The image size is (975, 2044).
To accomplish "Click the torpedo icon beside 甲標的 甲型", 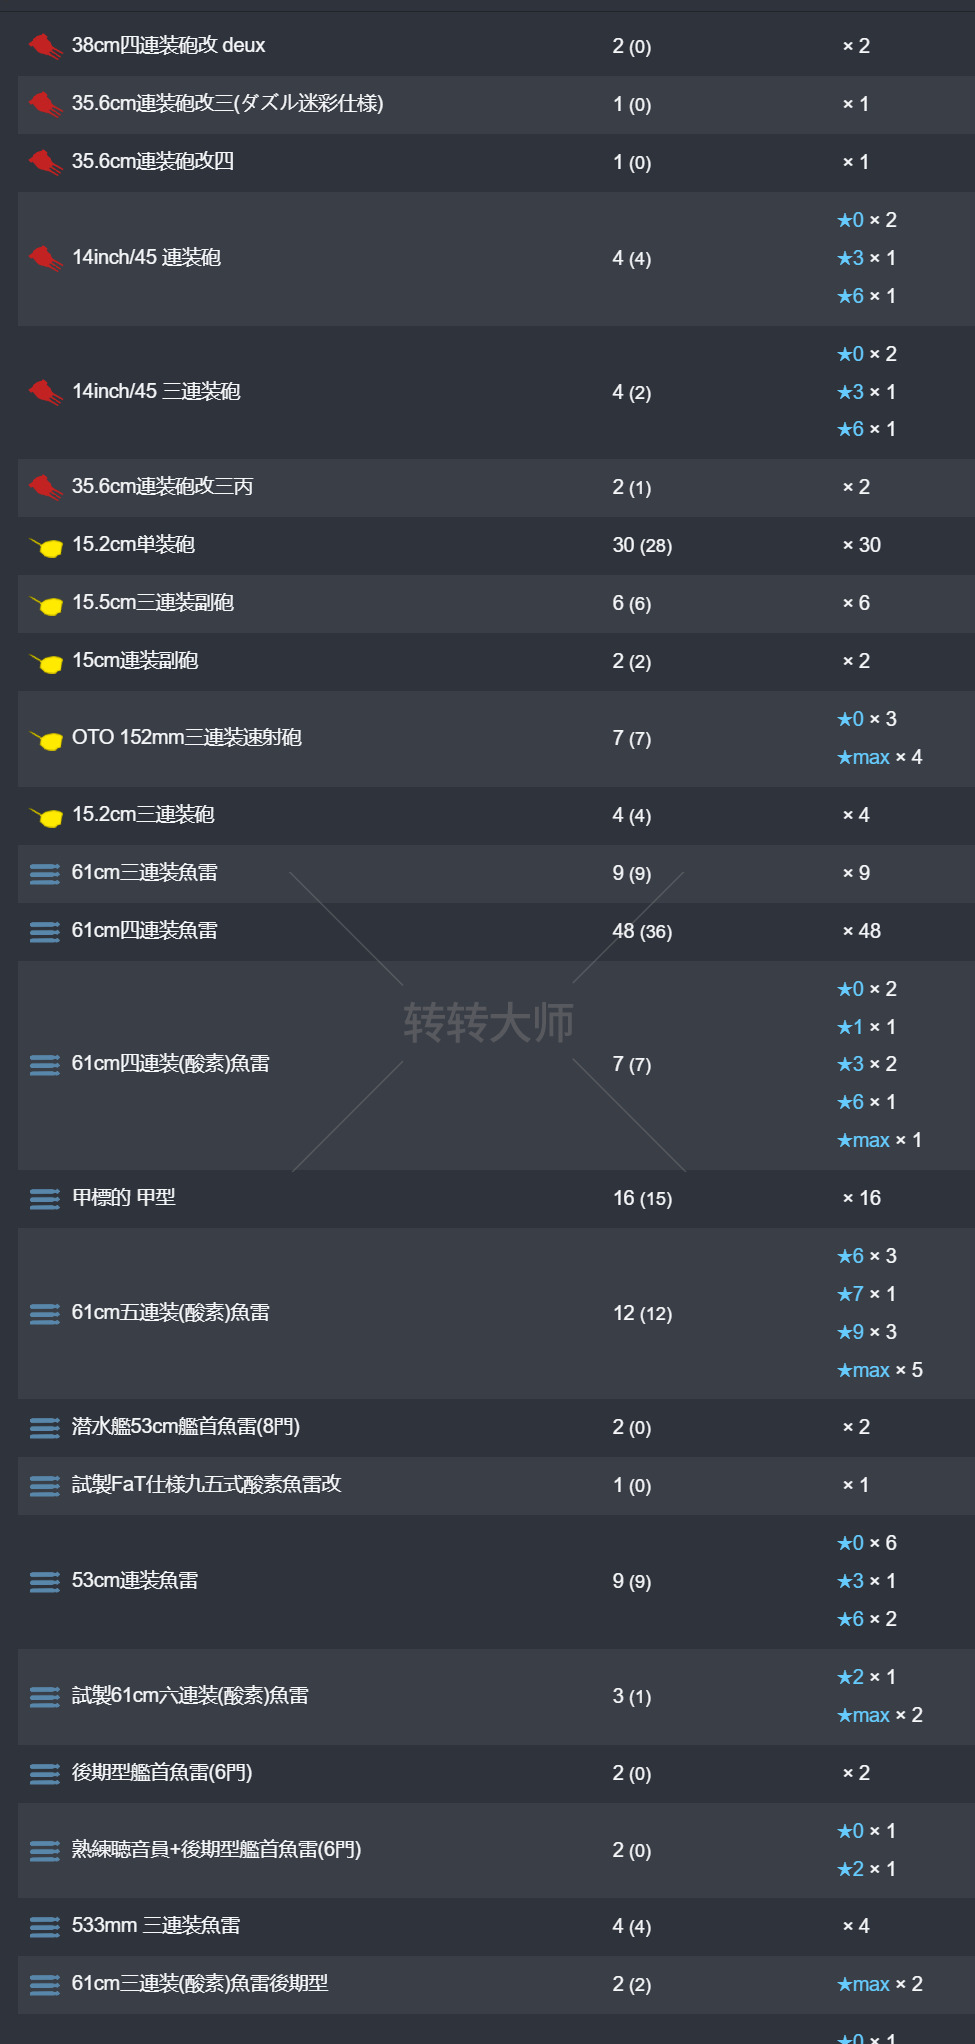I will (45, 1198).
